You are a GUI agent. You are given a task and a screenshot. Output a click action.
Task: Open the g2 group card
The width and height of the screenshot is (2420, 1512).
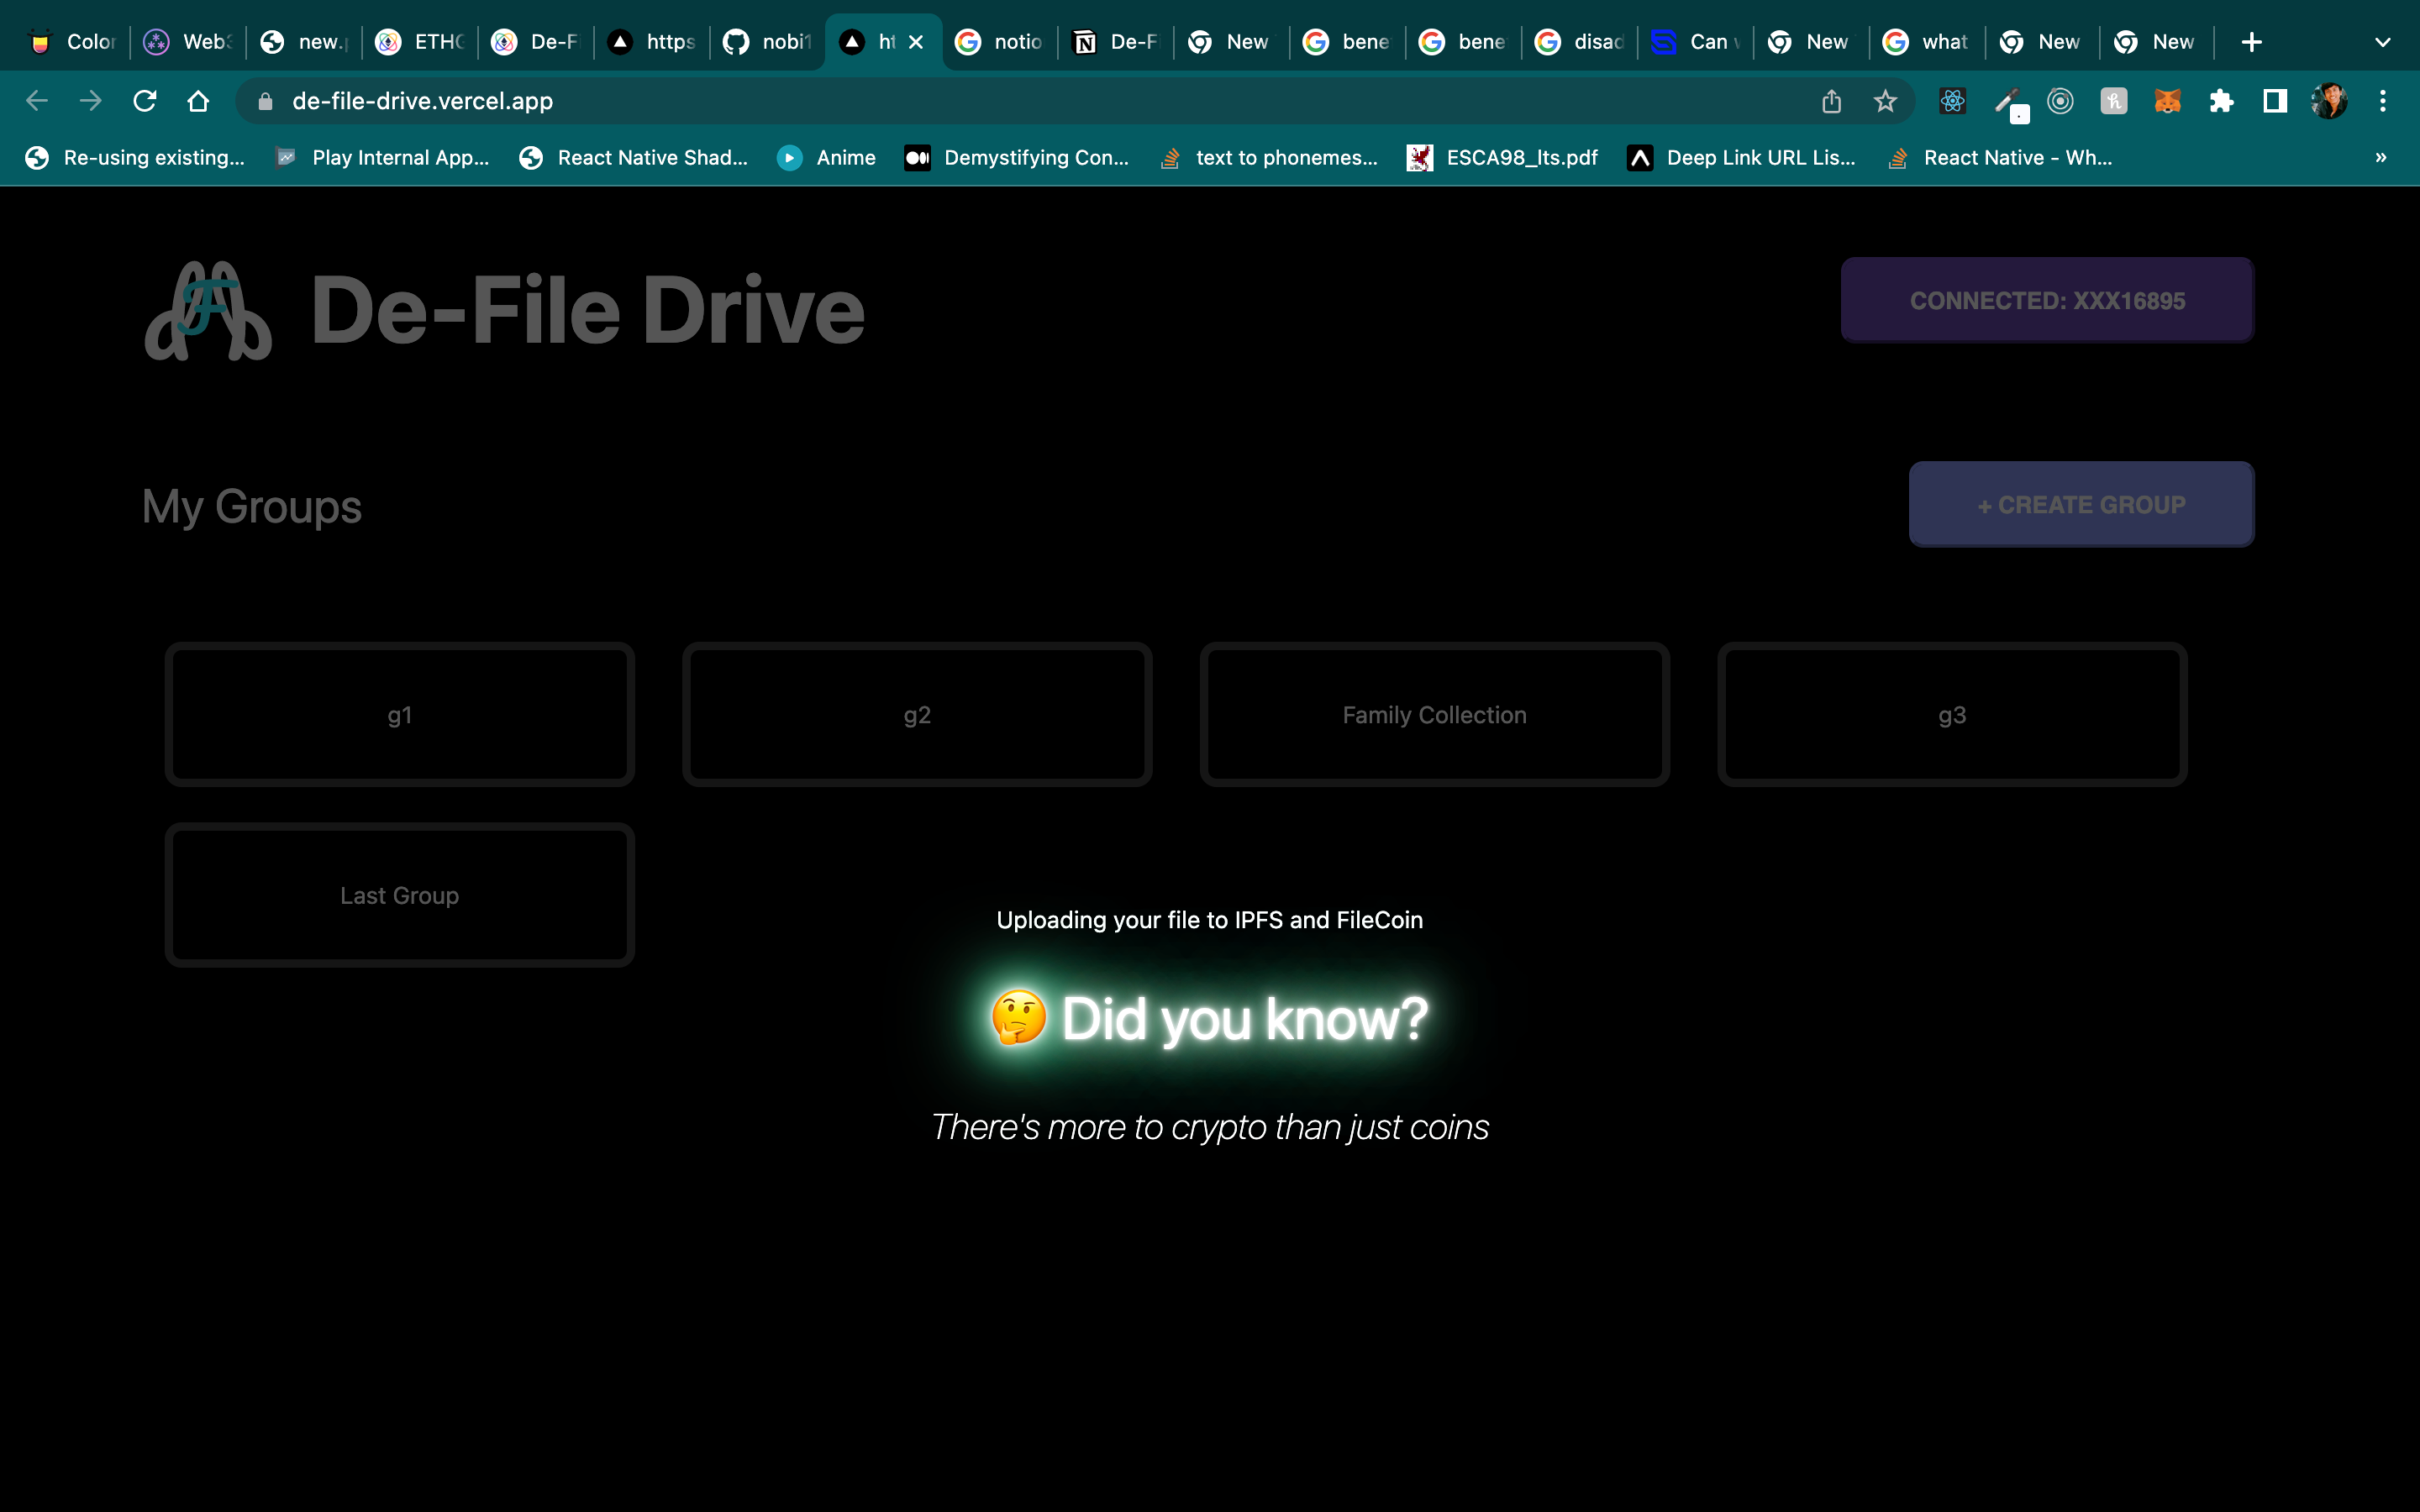point(917,715)
